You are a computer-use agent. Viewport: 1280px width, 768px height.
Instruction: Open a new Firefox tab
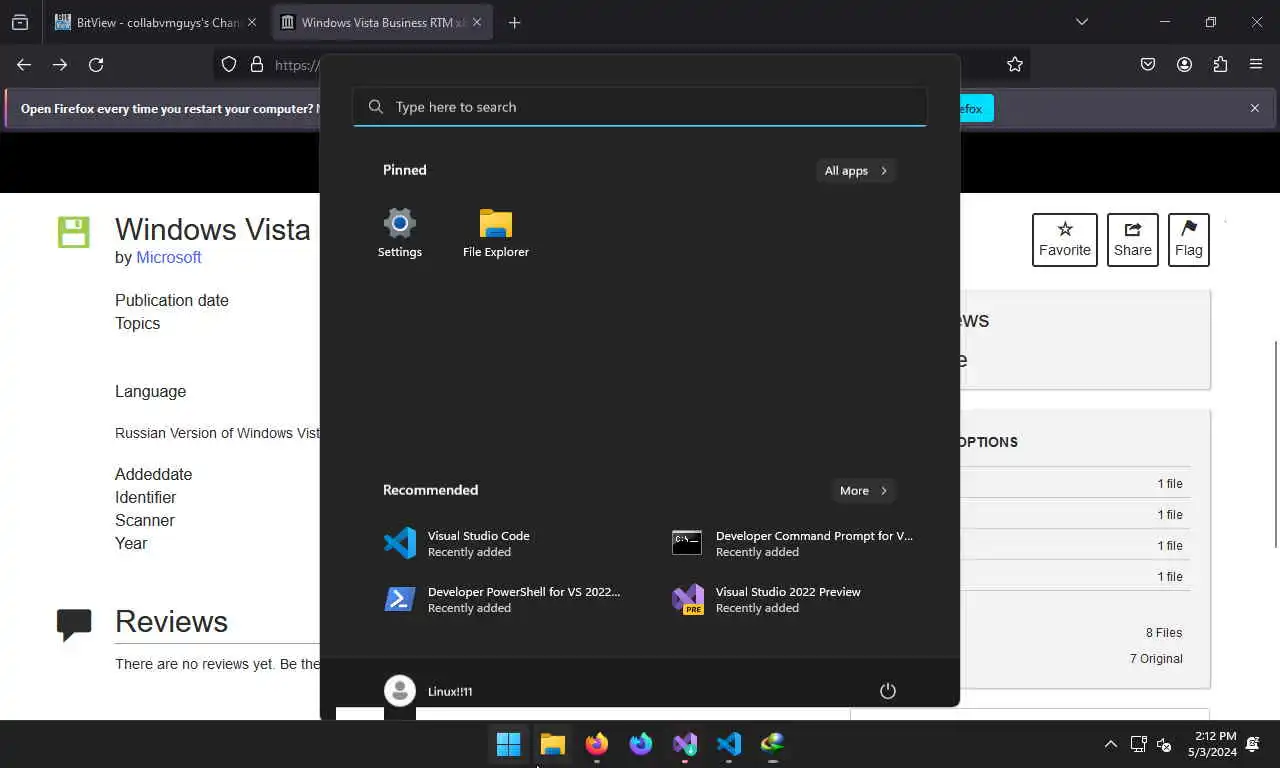coord(514,22)
